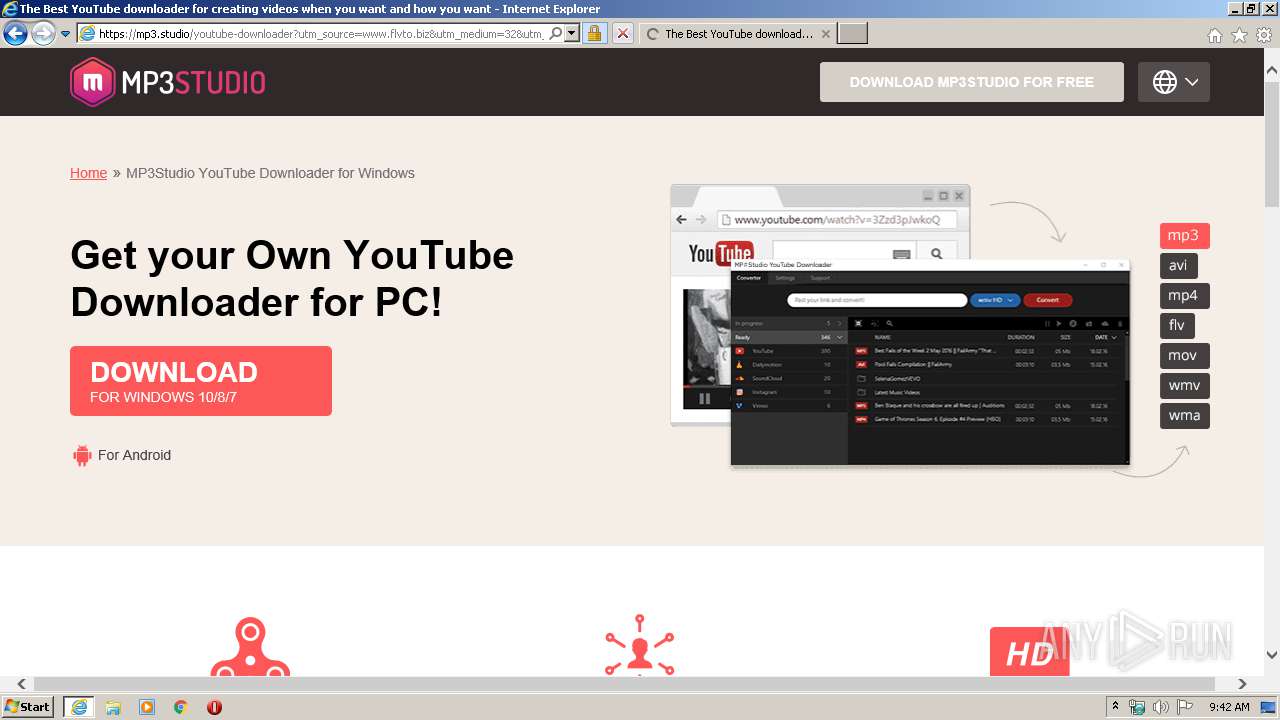Open Windows Media Player taskbar icon
This screenshot has height=720, width=1280.
tap(147, 707)
